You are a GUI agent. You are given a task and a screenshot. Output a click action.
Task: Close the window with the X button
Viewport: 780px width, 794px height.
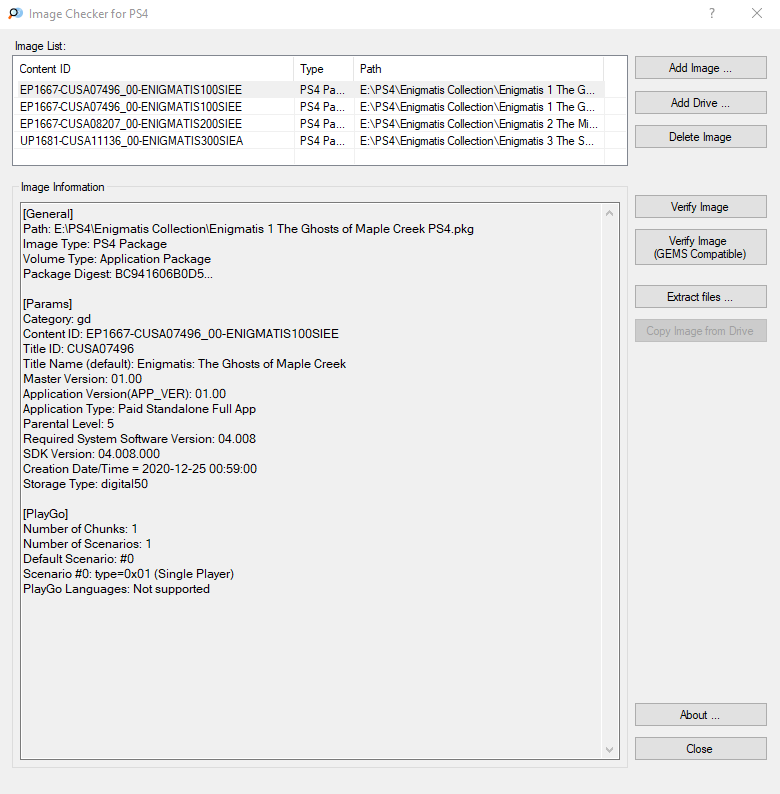[757, 13]
